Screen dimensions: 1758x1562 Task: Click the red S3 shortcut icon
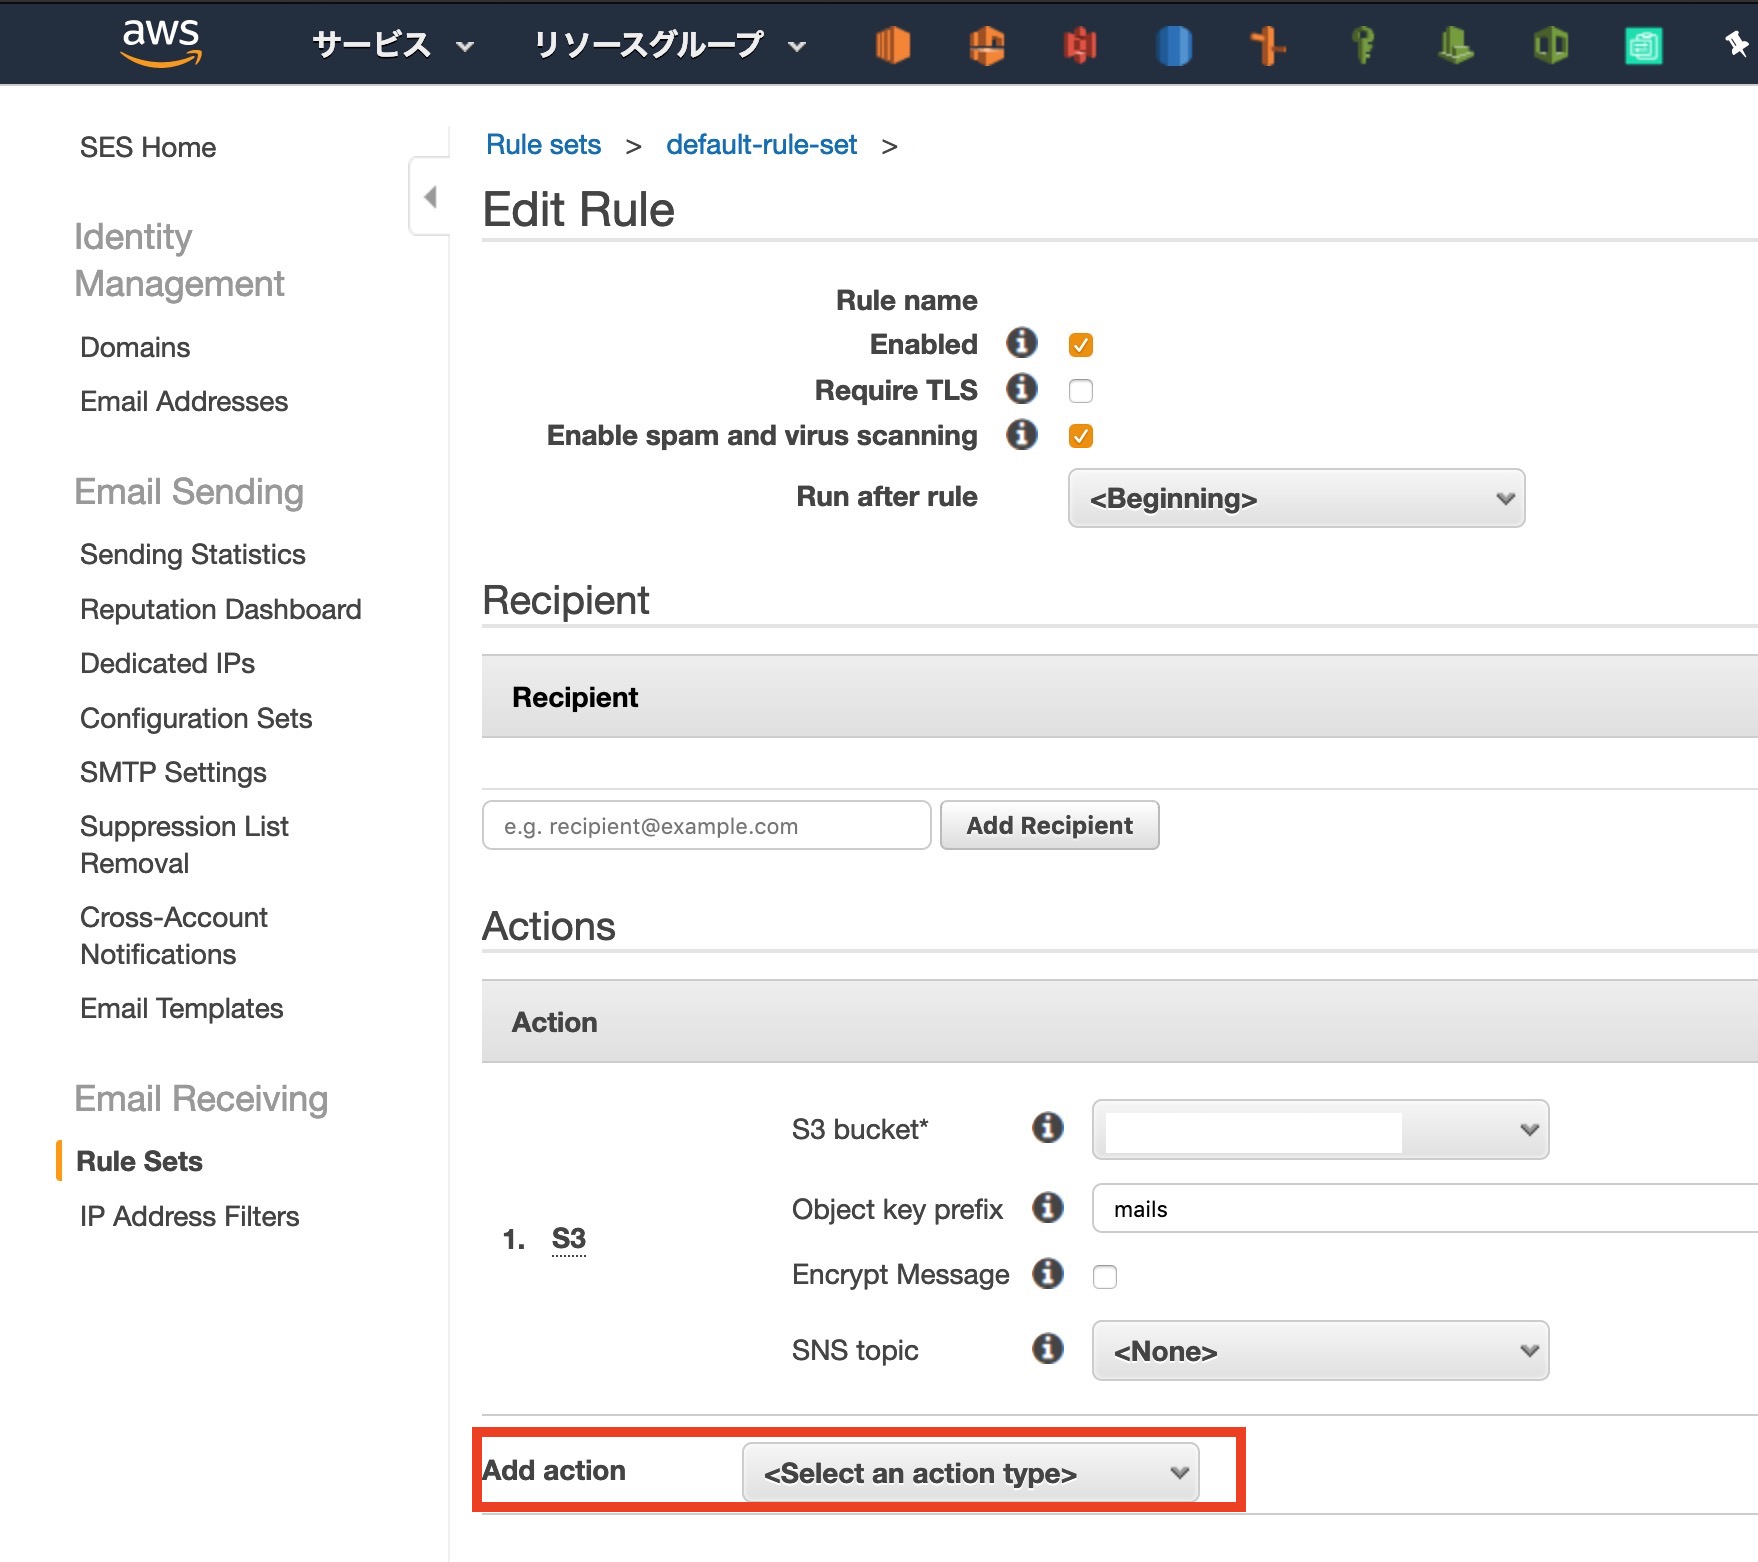click(1080, 45)
